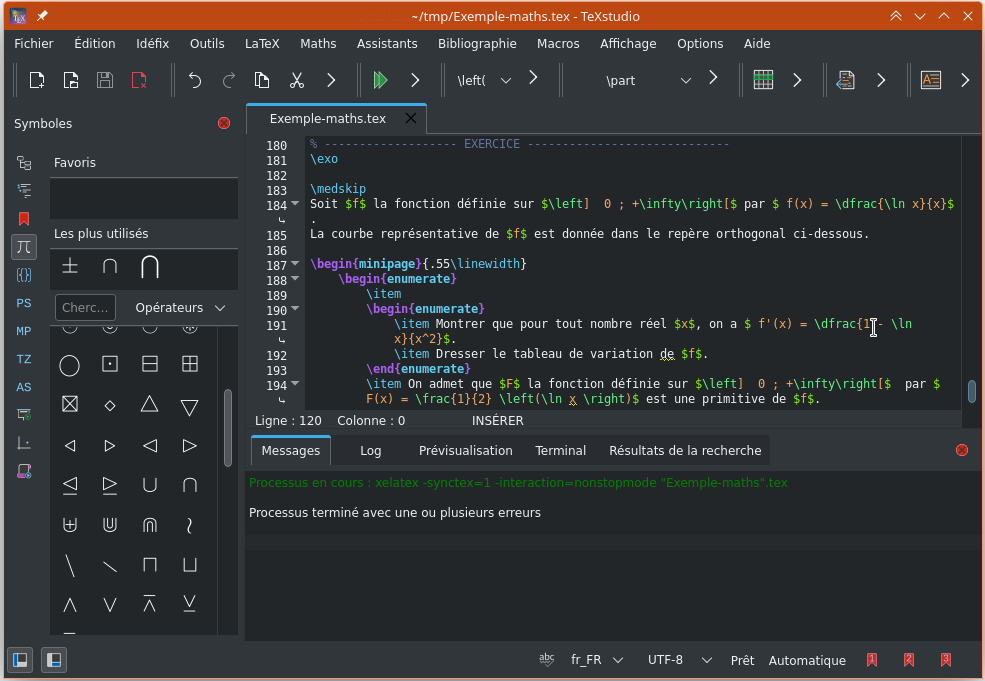Show the bookmarks panel red icon
985x681 pixels.
tap(24, 219)
